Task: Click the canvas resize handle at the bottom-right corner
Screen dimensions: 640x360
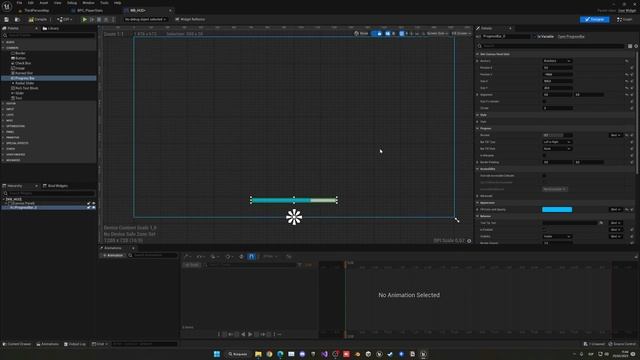Action: point(457,220)
